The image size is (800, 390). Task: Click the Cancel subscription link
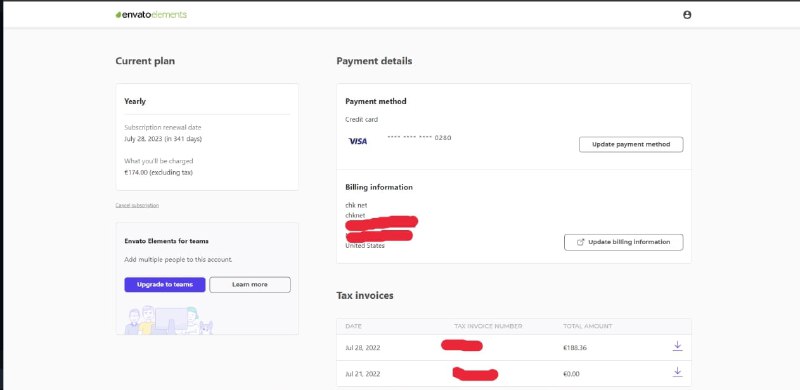click(x=137, y=205)
